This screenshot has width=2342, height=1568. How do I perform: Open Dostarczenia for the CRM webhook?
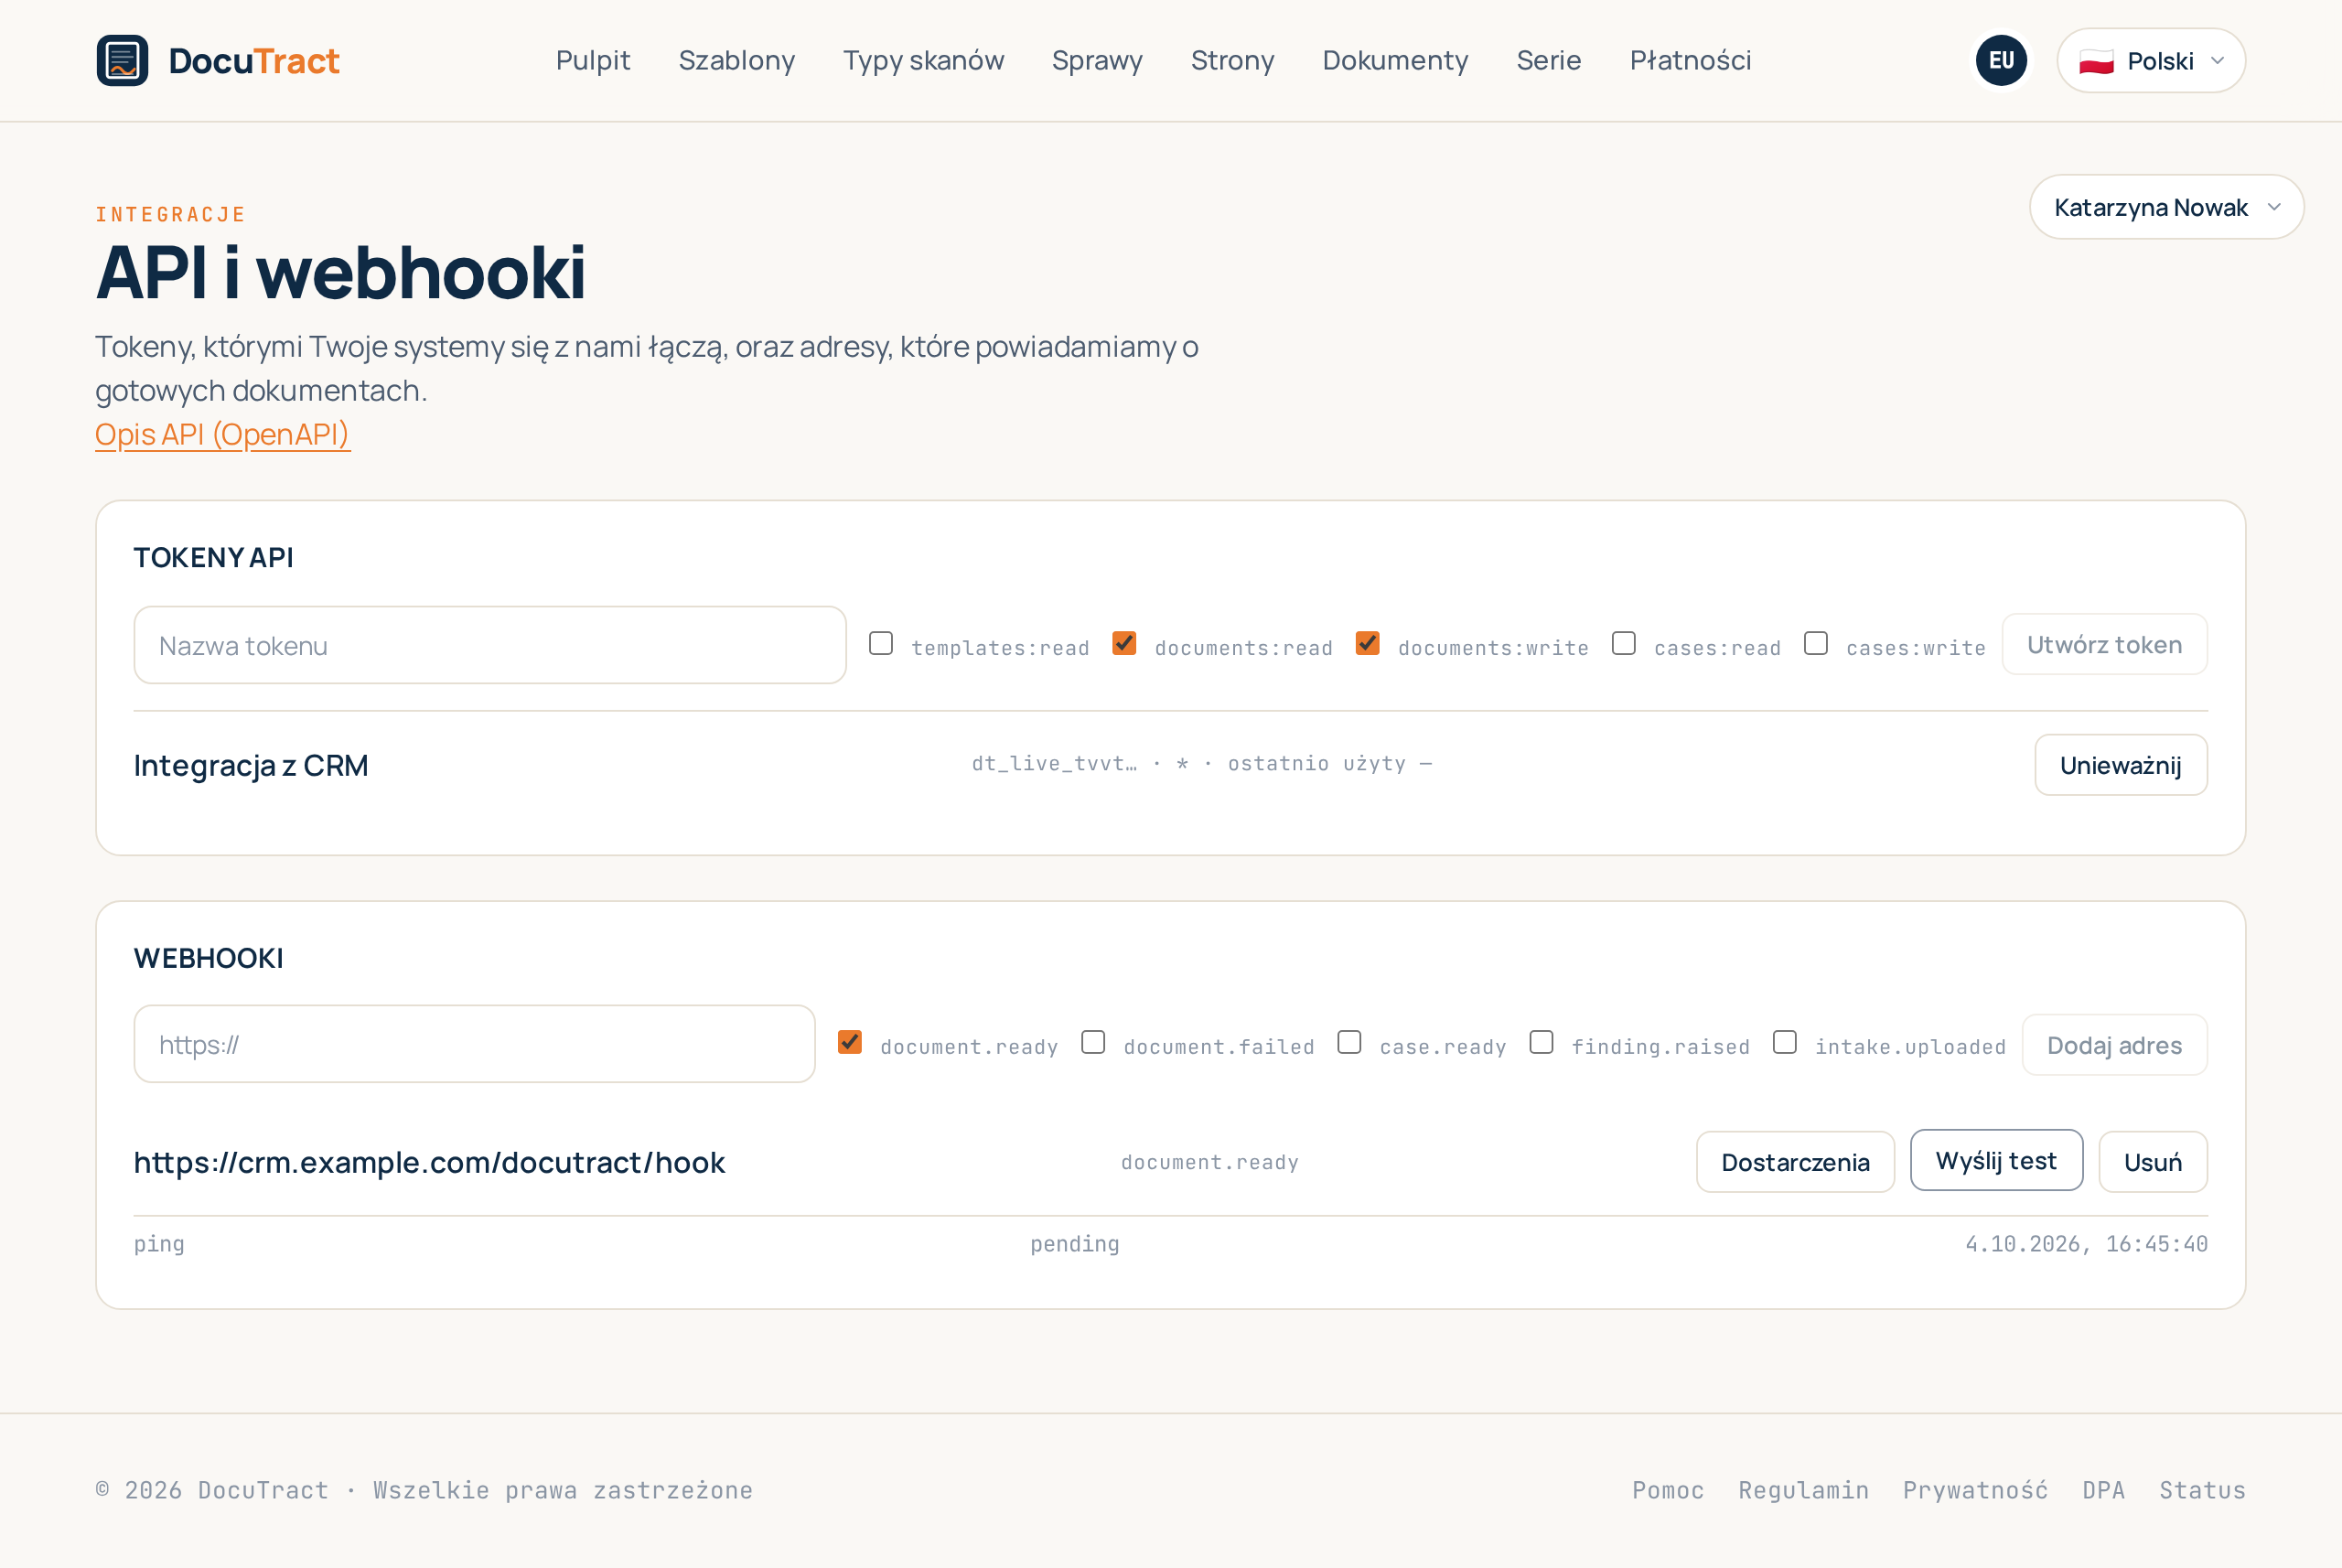click(x=1795, y=1162)
